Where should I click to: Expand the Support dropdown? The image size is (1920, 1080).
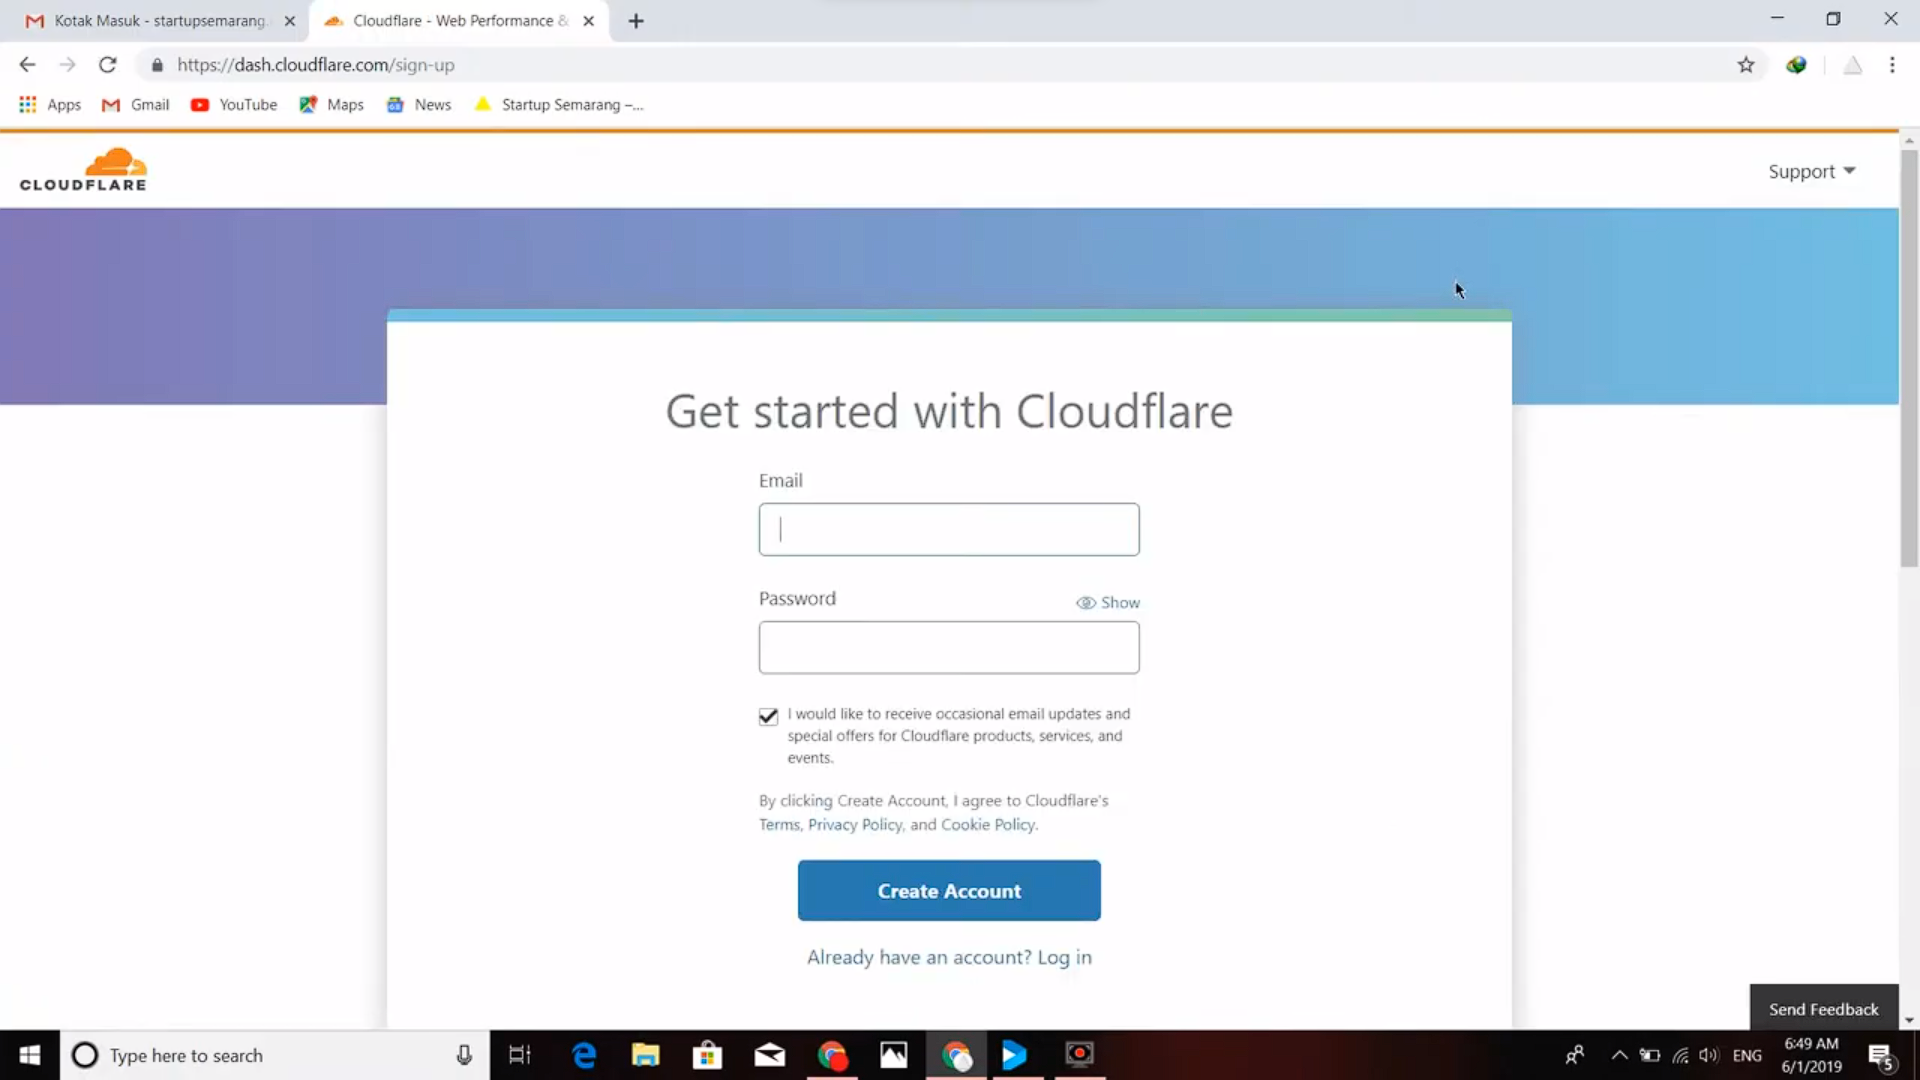(x=1811, y=171)
